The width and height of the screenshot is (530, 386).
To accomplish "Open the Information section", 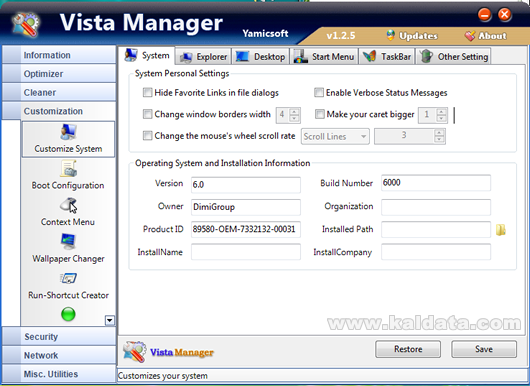I will tap(59, 55).
